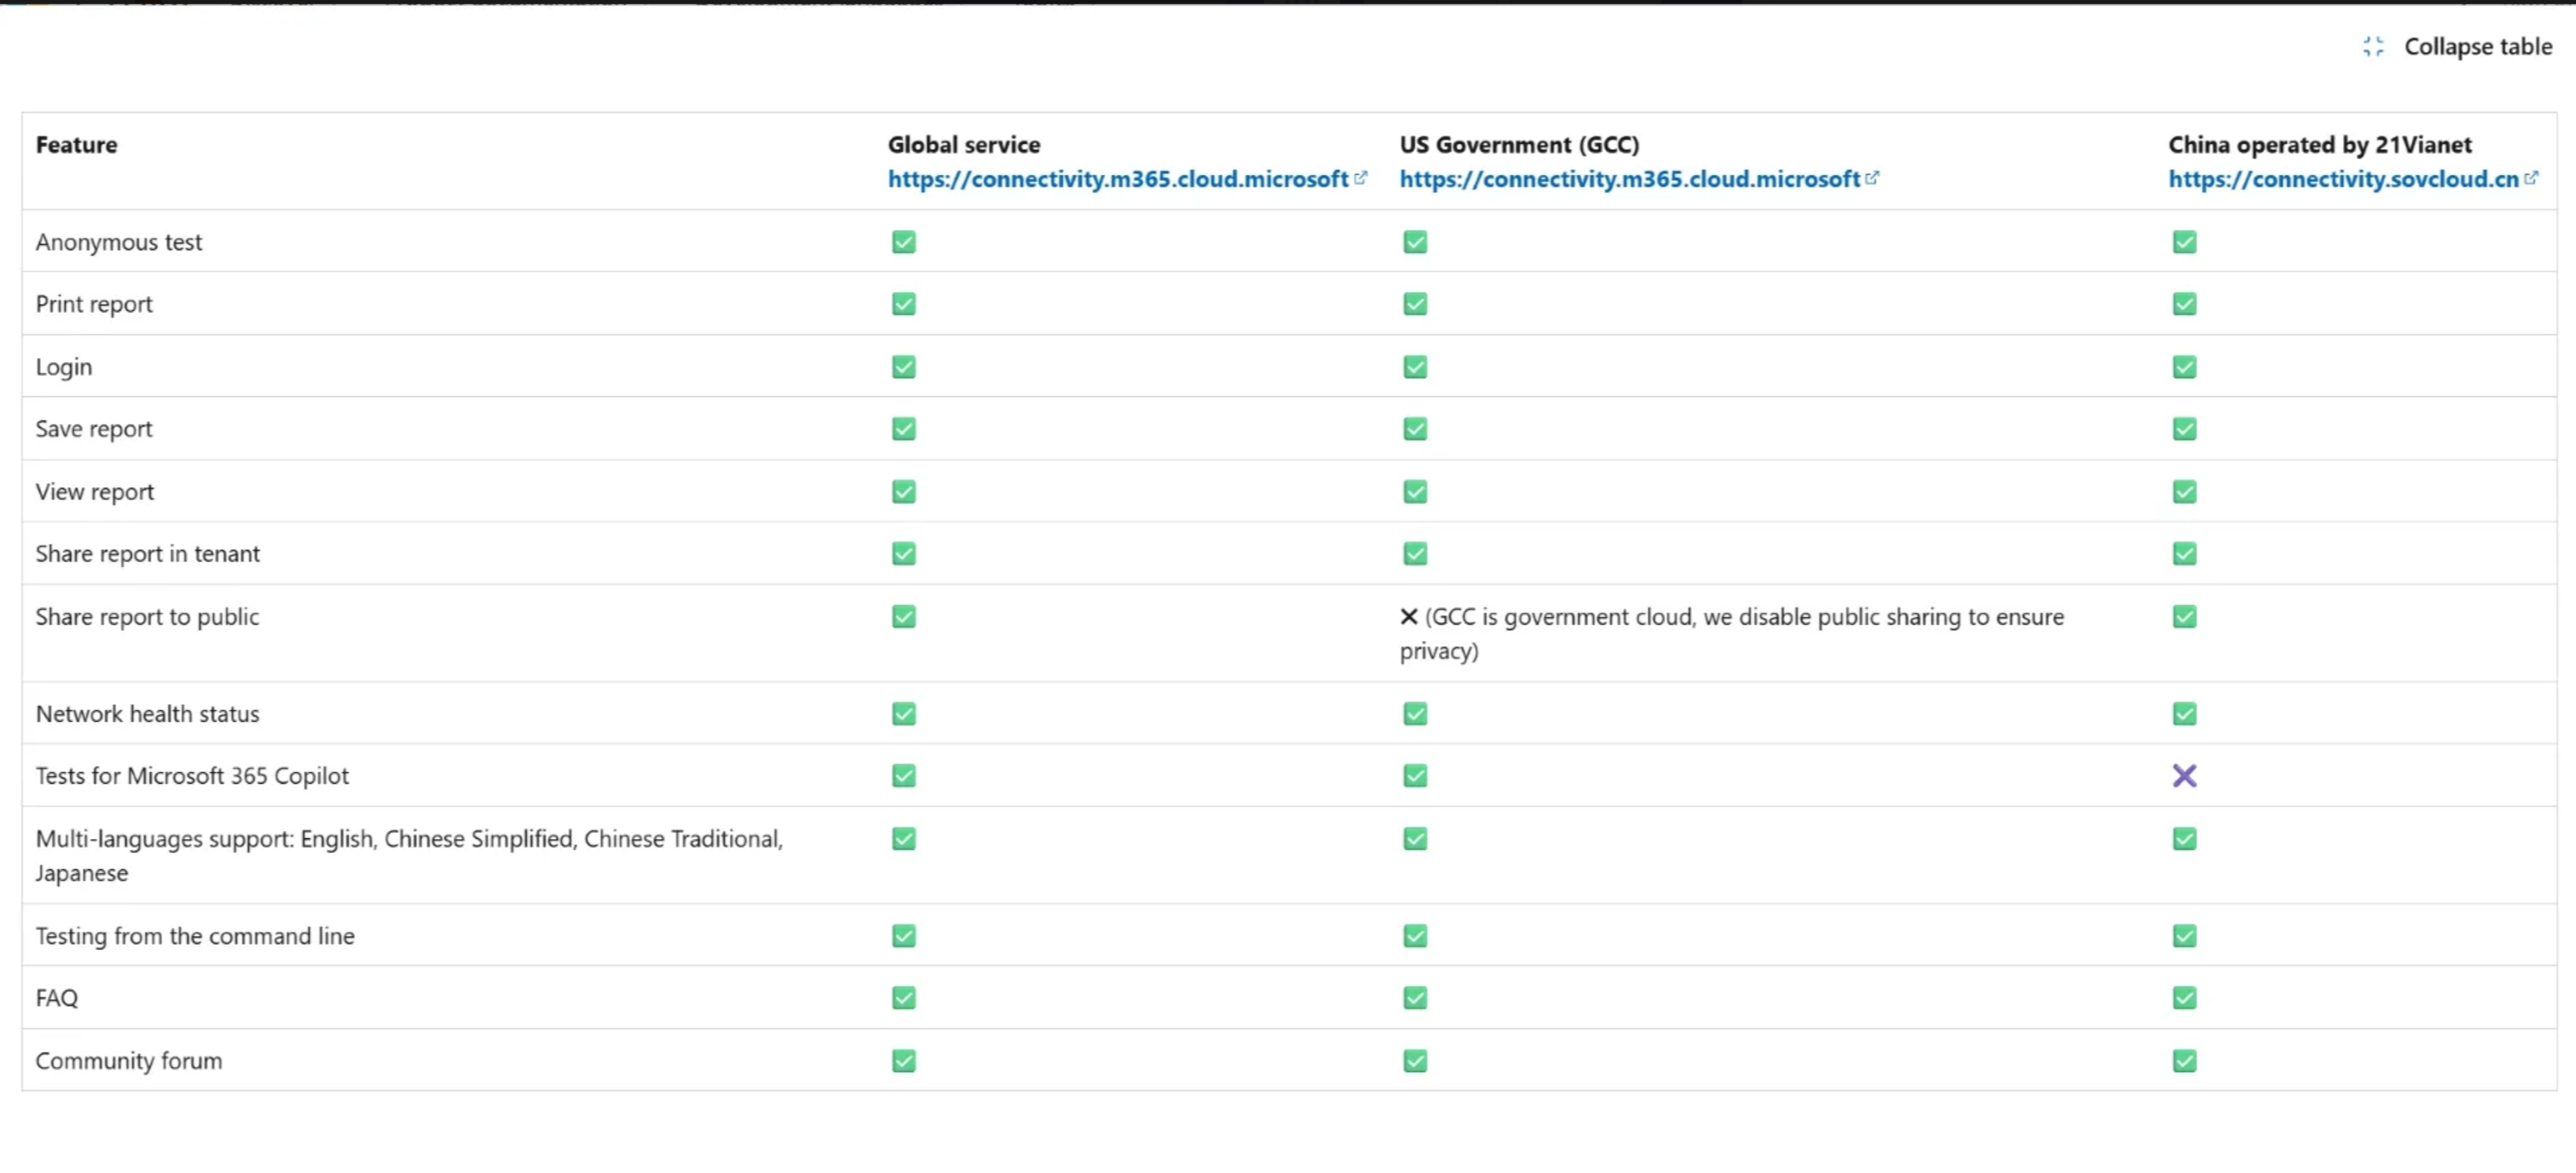The image size is (2576, 1173).
Task: Click the Feature column header
Action: 76,144
